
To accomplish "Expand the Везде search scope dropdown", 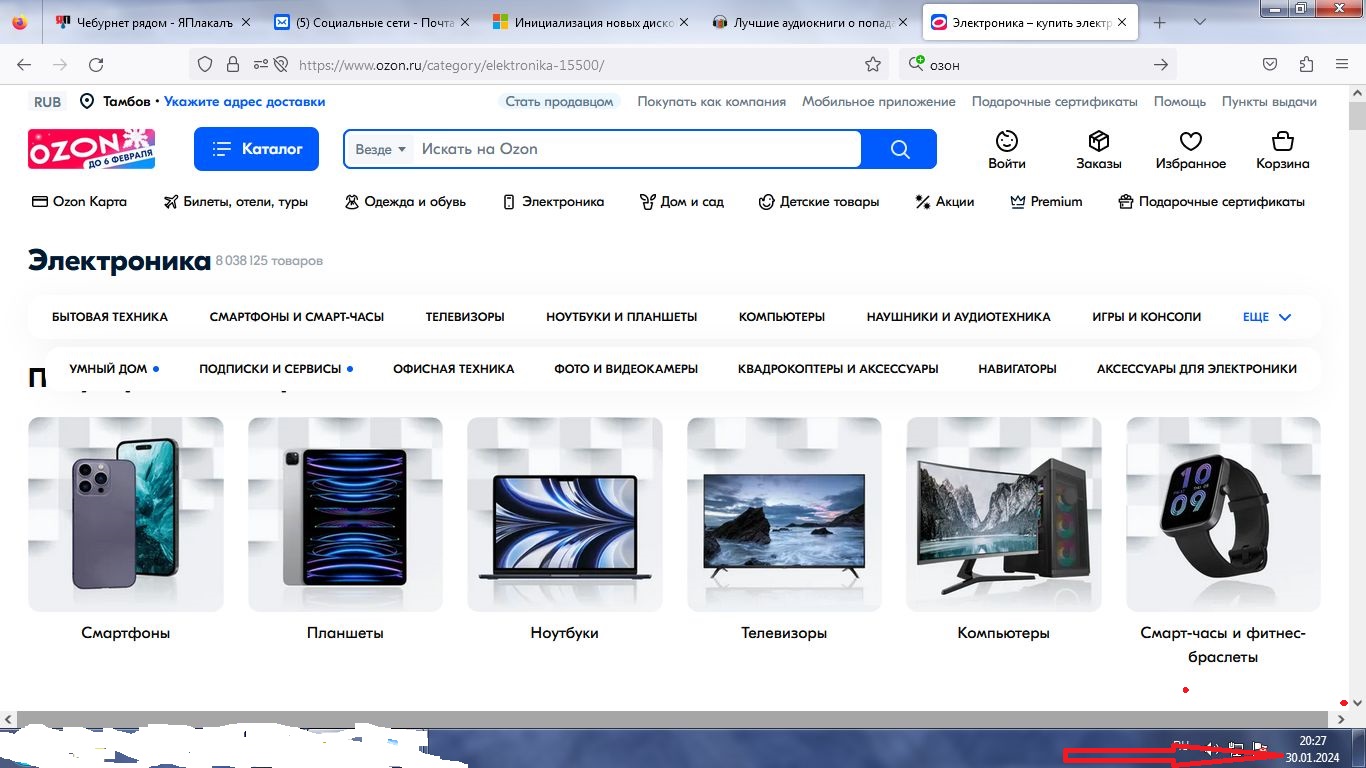I will [381, 149].
